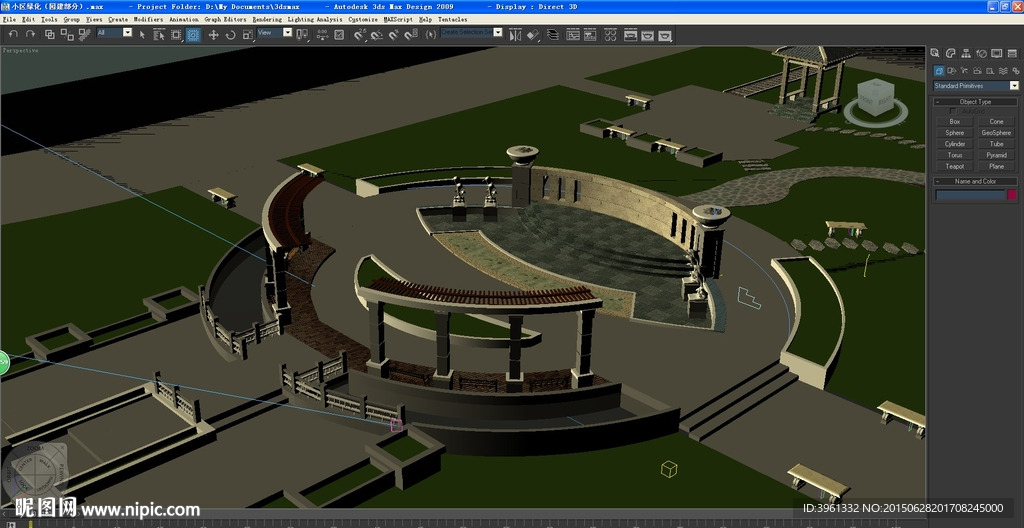Select the Lights category icon
1024x528 pixels.
tap(964, 71)
